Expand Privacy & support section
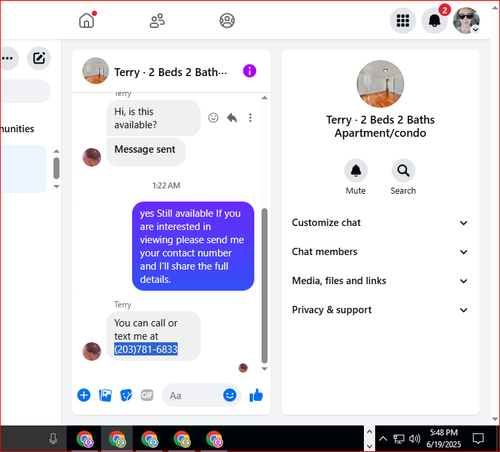 [x=380, y=310]
